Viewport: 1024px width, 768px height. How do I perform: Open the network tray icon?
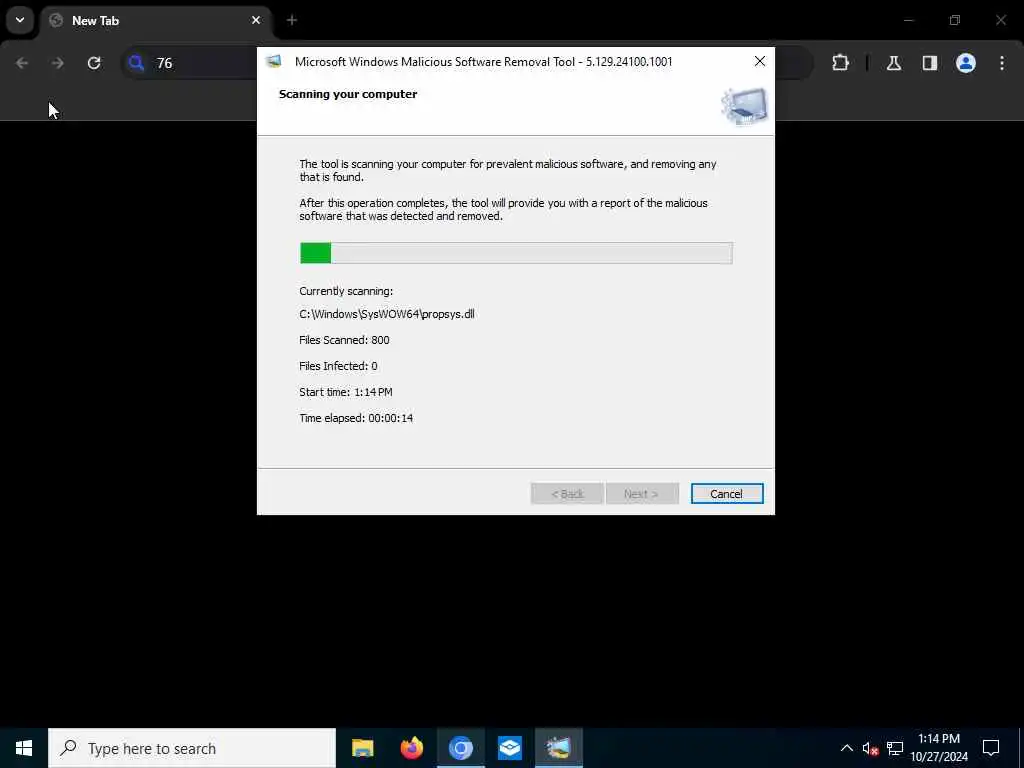(x=895, y=748)
